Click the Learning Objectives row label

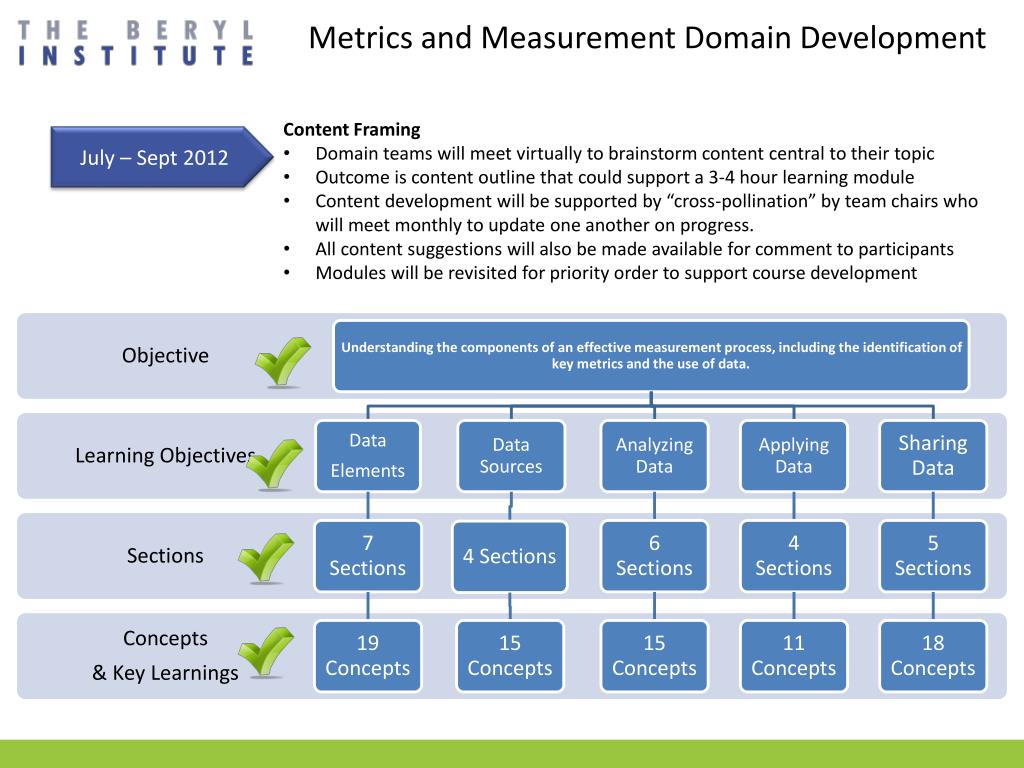(165, 456)
